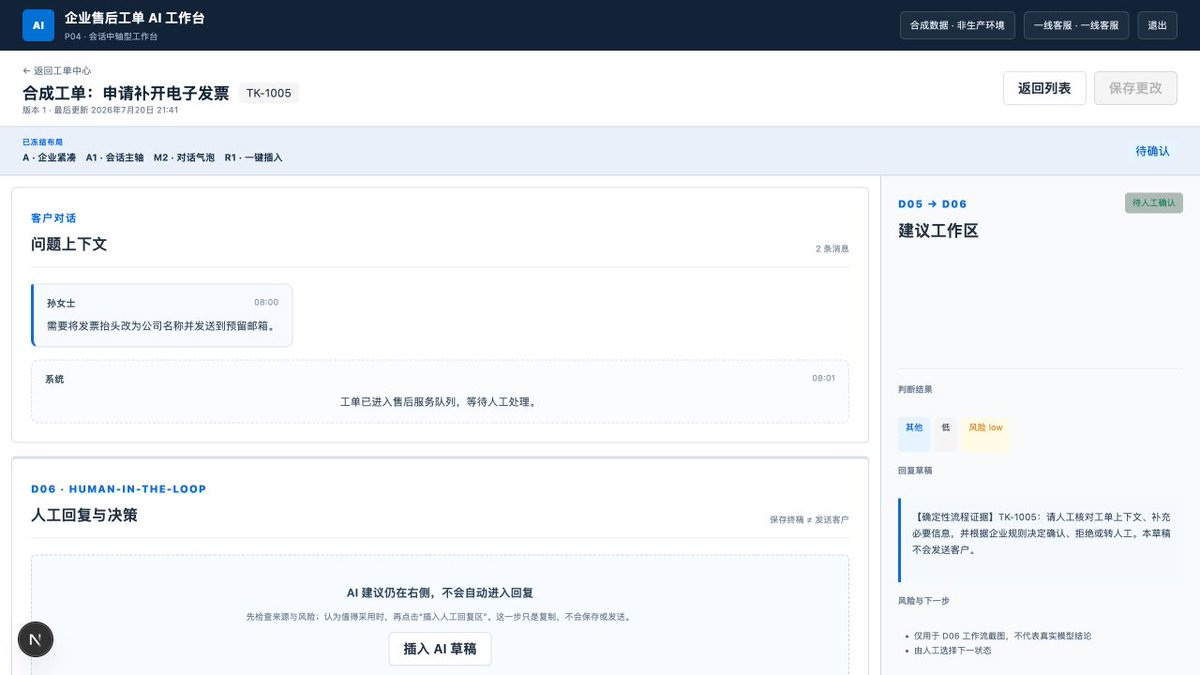Click the 已冻结布局 label
The image size is (1200, 675).
tap(43, 143)
